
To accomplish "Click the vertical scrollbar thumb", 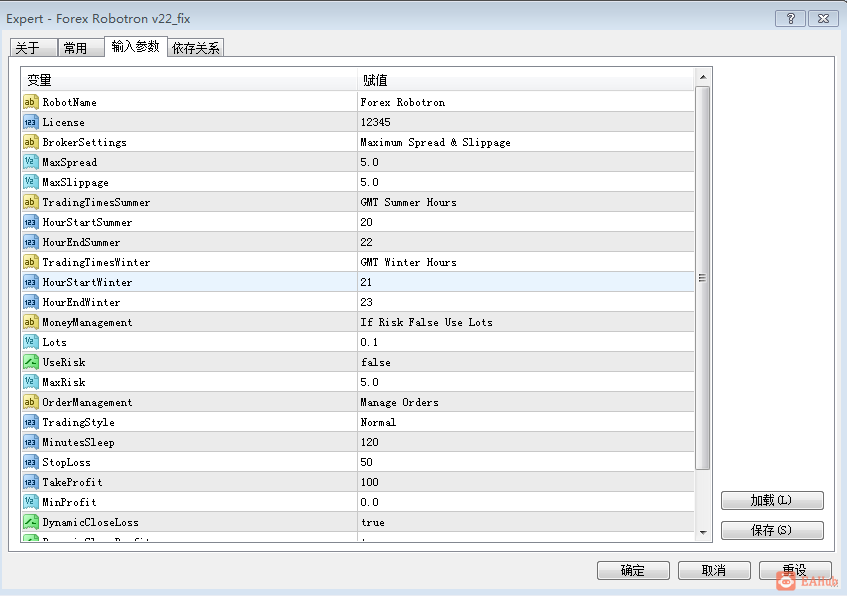I will tap(703, 278).
